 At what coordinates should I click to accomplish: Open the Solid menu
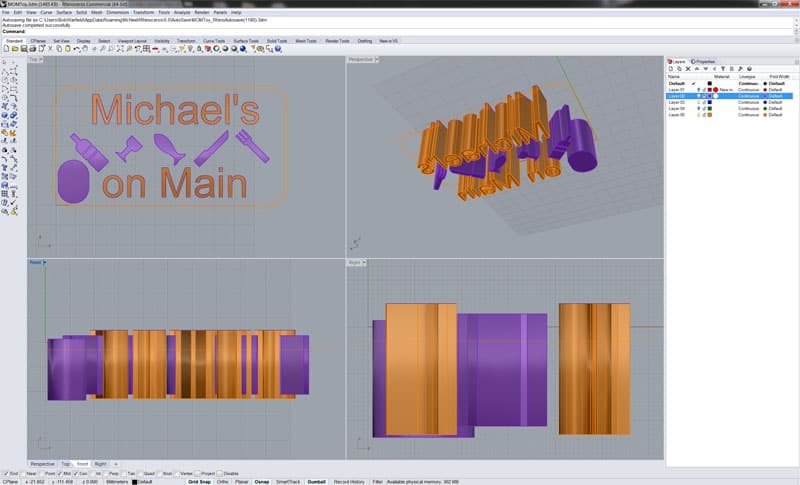81,12
